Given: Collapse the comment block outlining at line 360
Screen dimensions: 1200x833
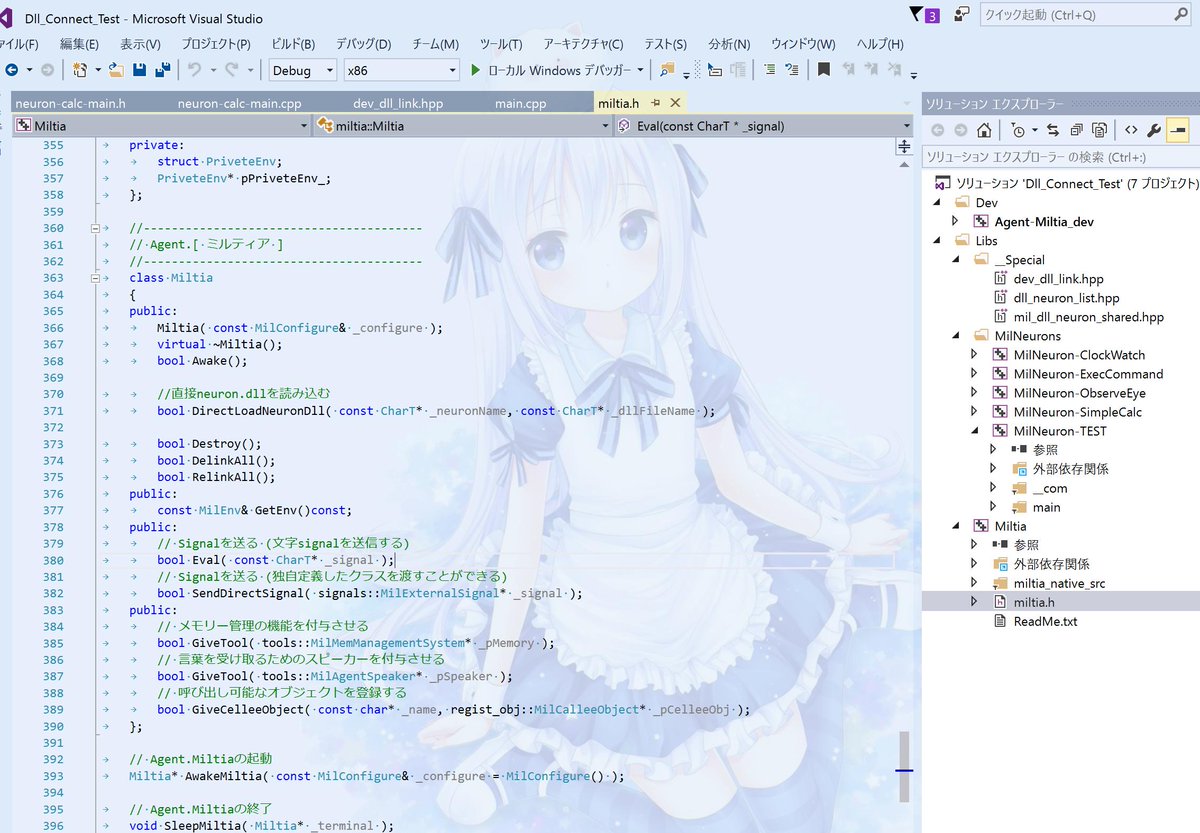Looking at the screenshot, I should pos(96,228).
